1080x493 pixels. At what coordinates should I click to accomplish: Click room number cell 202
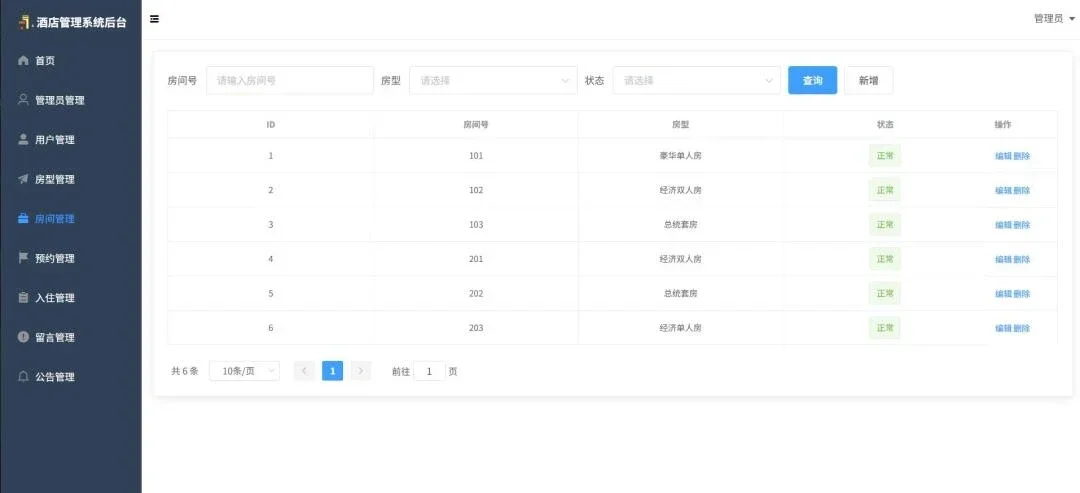[476, 293]
